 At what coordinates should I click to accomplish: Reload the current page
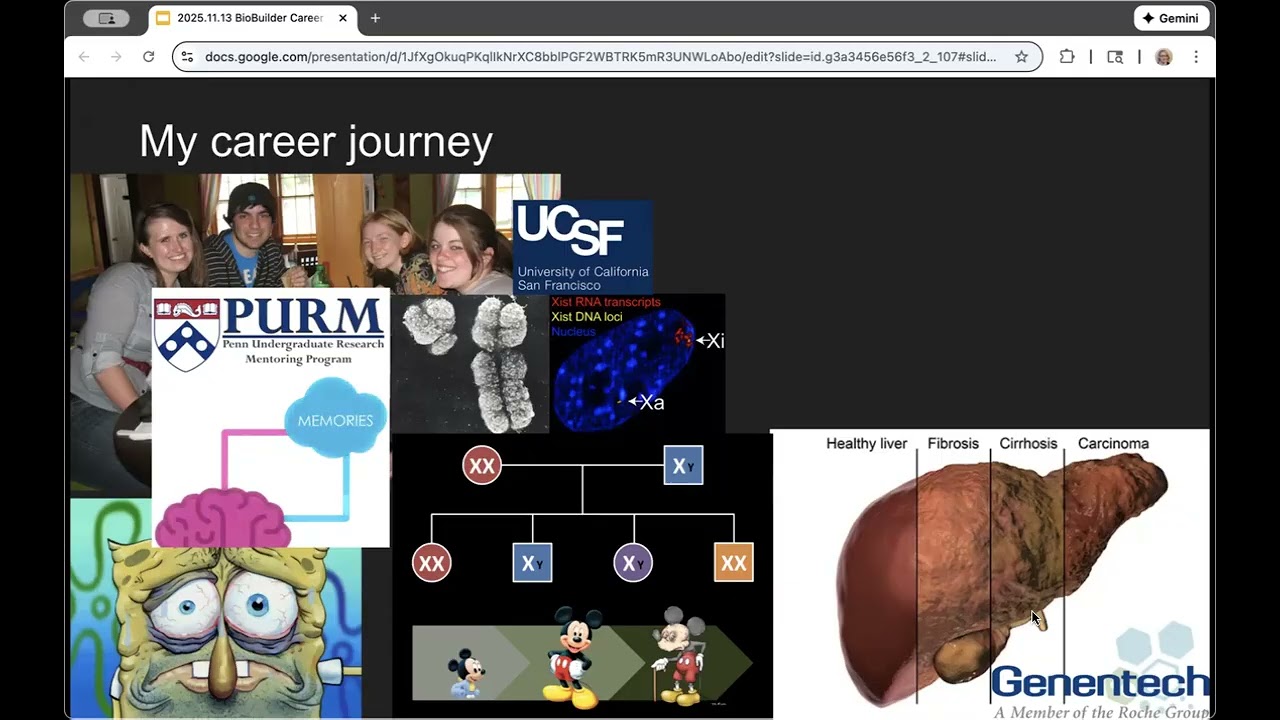tap(149, 57)
